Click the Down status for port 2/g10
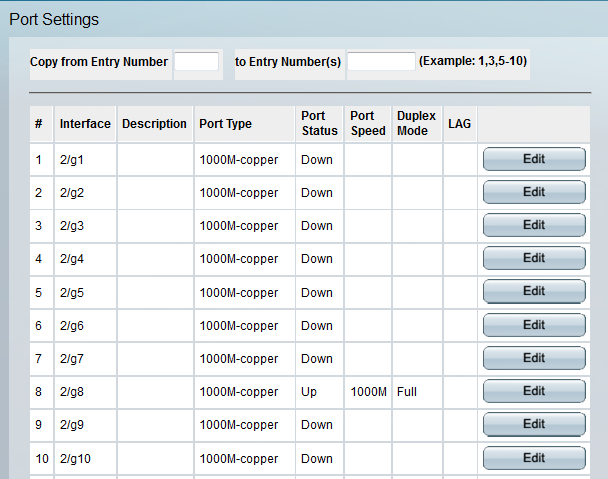 pos(317,459)
